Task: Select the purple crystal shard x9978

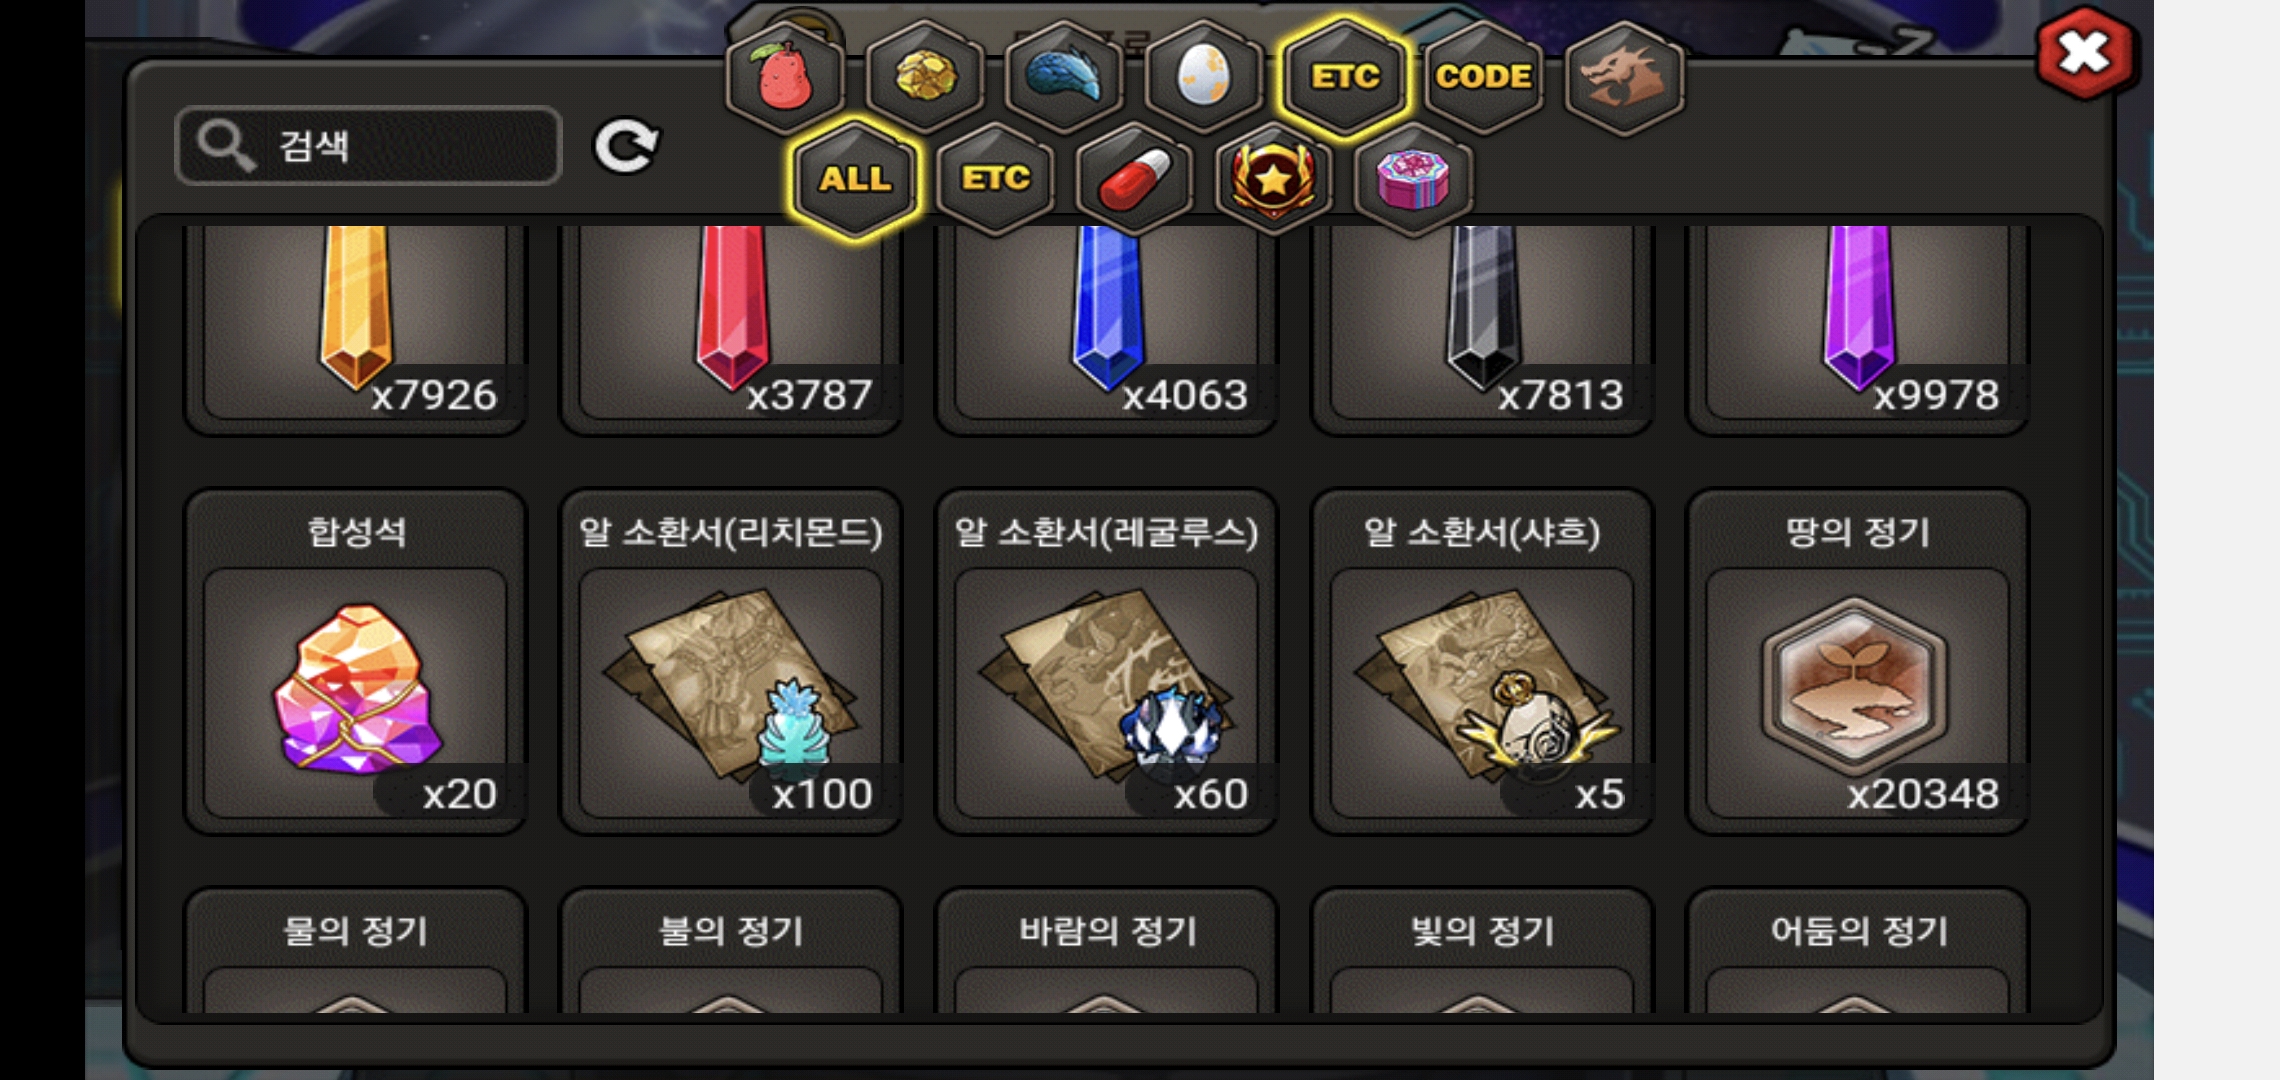Action: coord(1857,328)
